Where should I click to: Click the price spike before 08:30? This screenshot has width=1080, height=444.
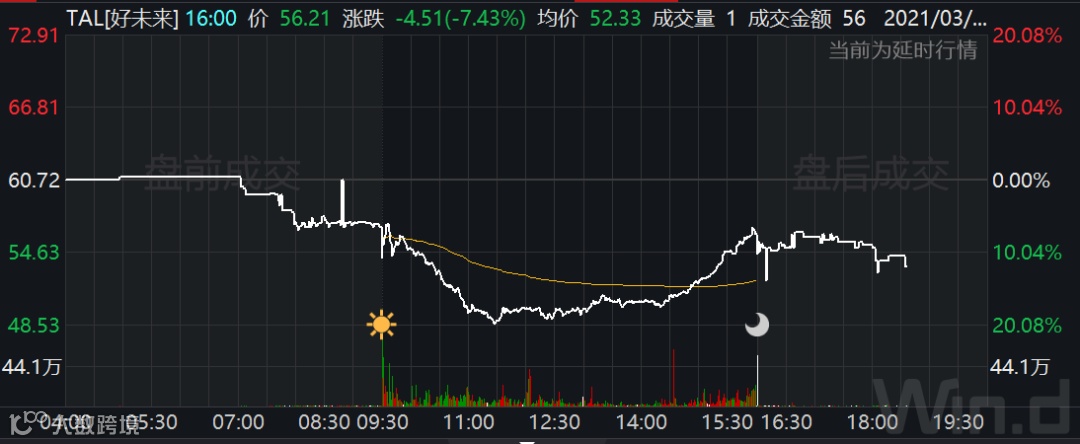tap(342, 201)
